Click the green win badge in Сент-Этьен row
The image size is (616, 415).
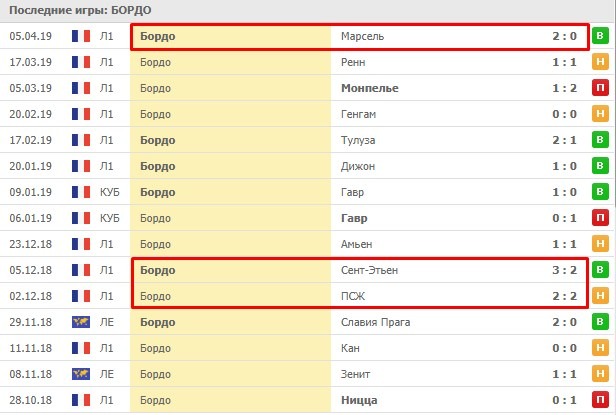coord(600,270)
